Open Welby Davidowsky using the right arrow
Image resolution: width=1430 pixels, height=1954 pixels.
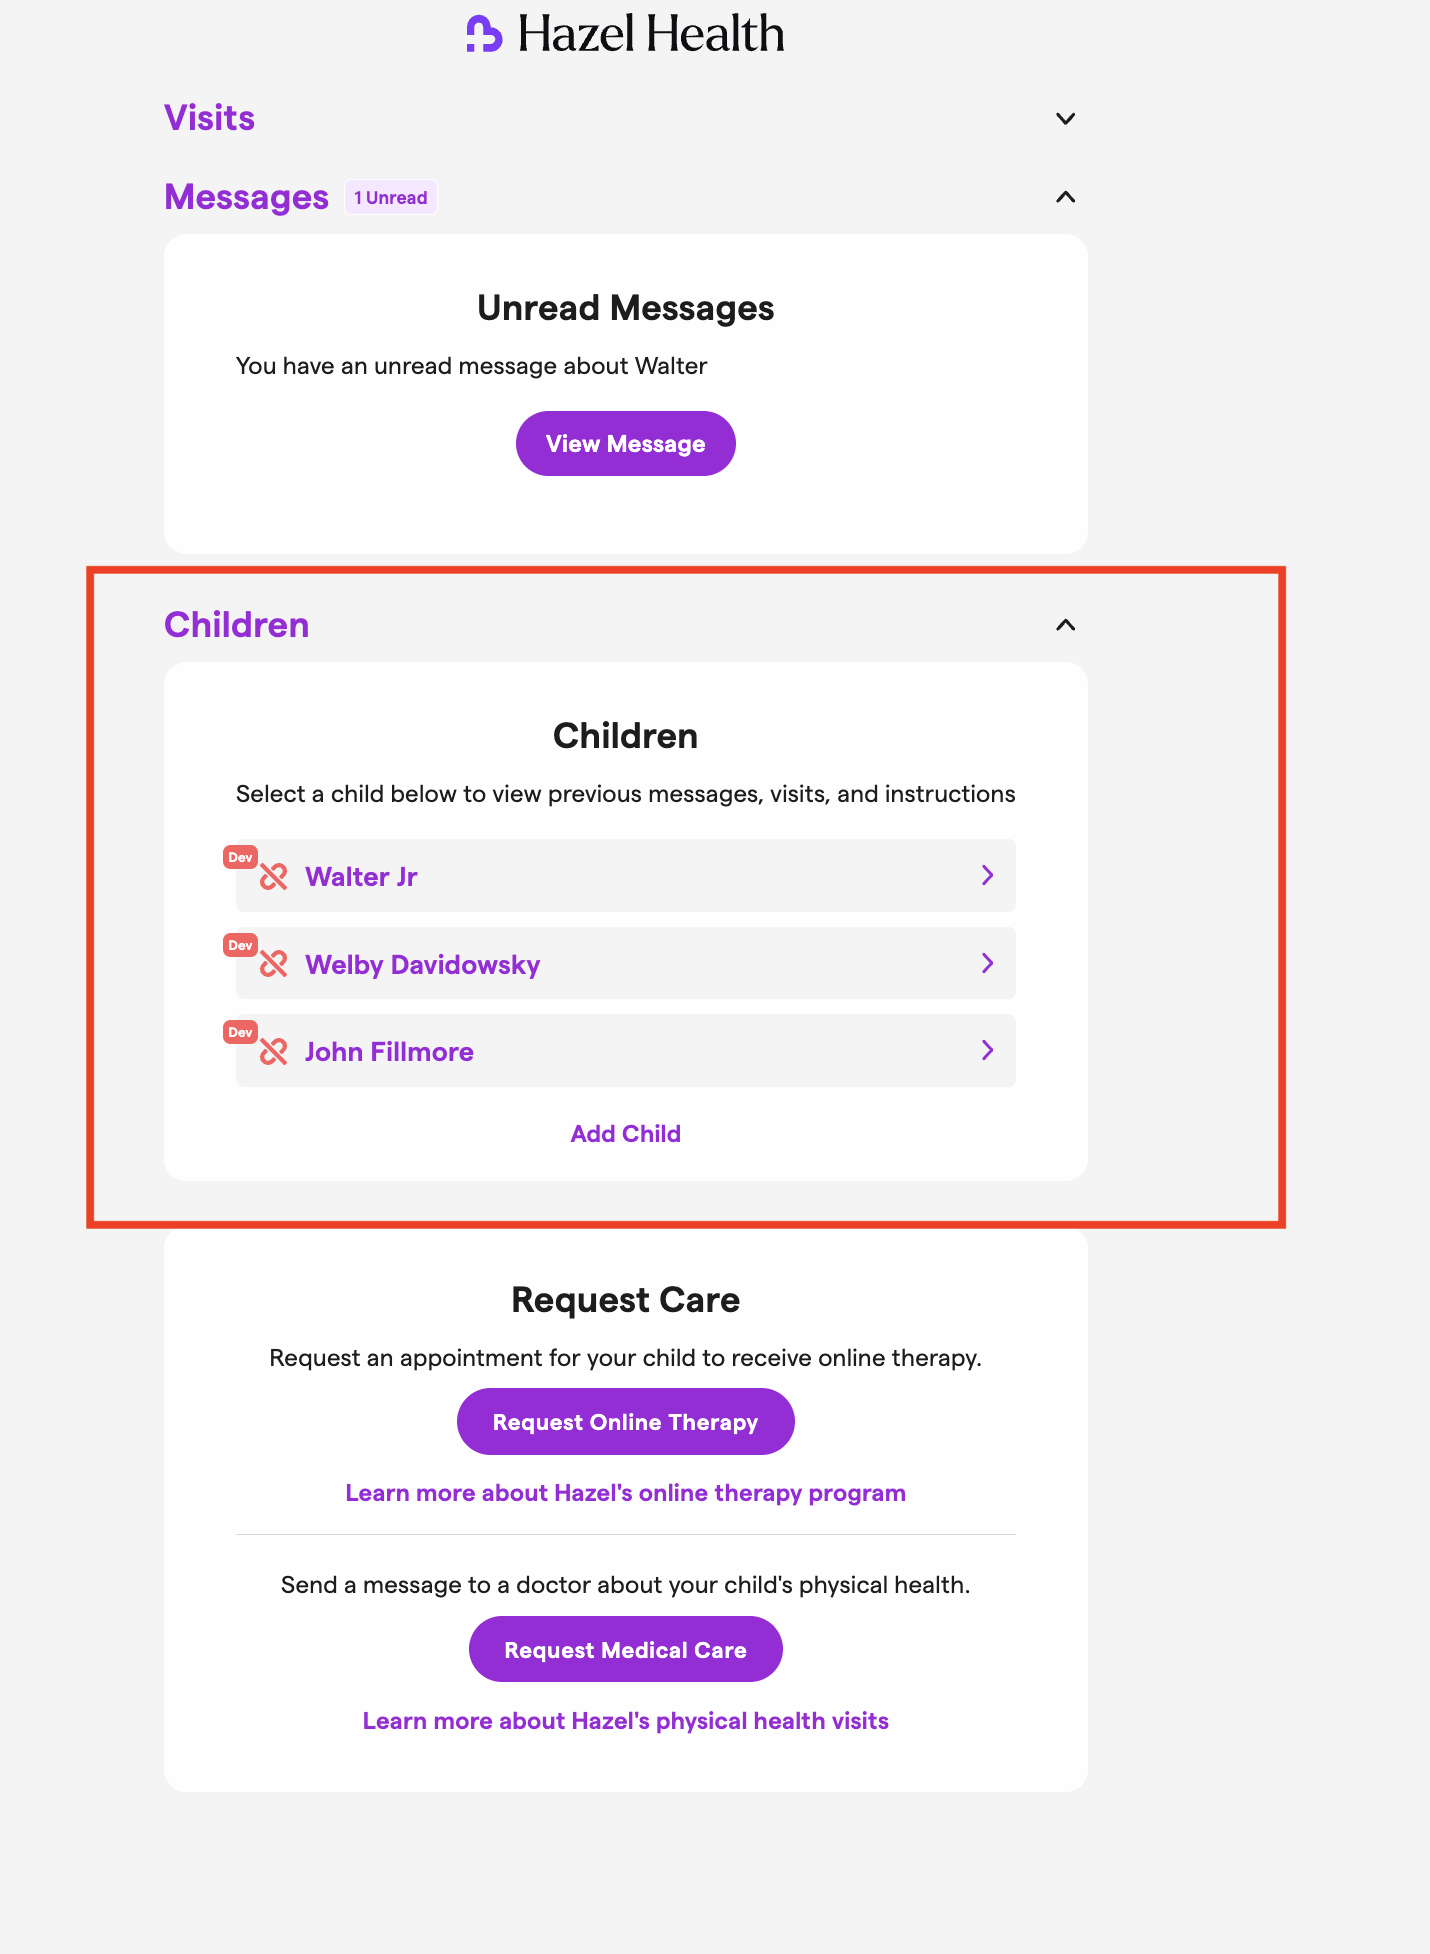[x=987, y=963]
